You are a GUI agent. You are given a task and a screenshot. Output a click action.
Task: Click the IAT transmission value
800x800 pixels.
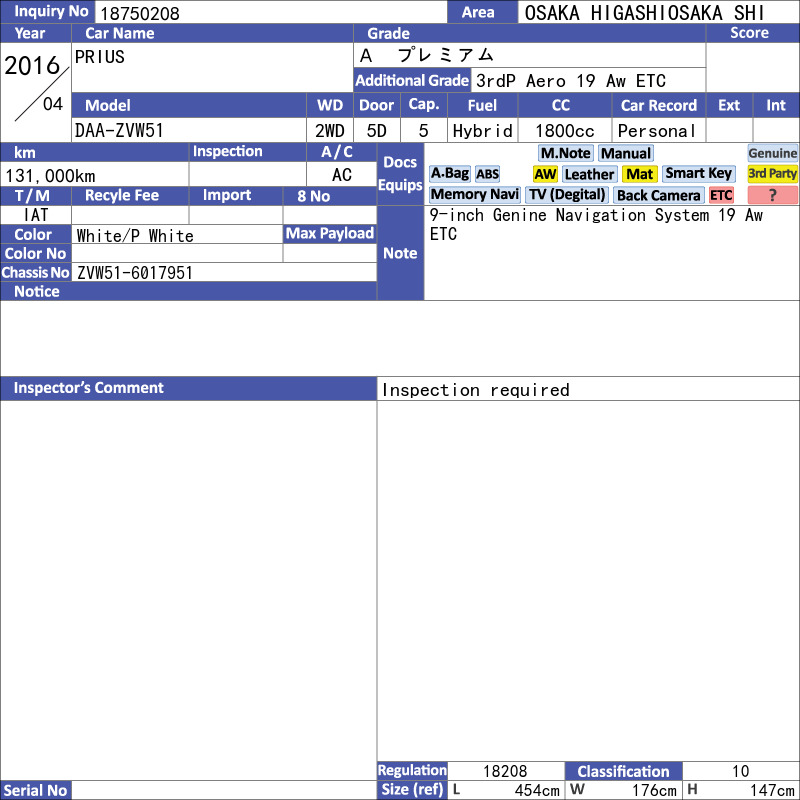(x=36, y=215)
